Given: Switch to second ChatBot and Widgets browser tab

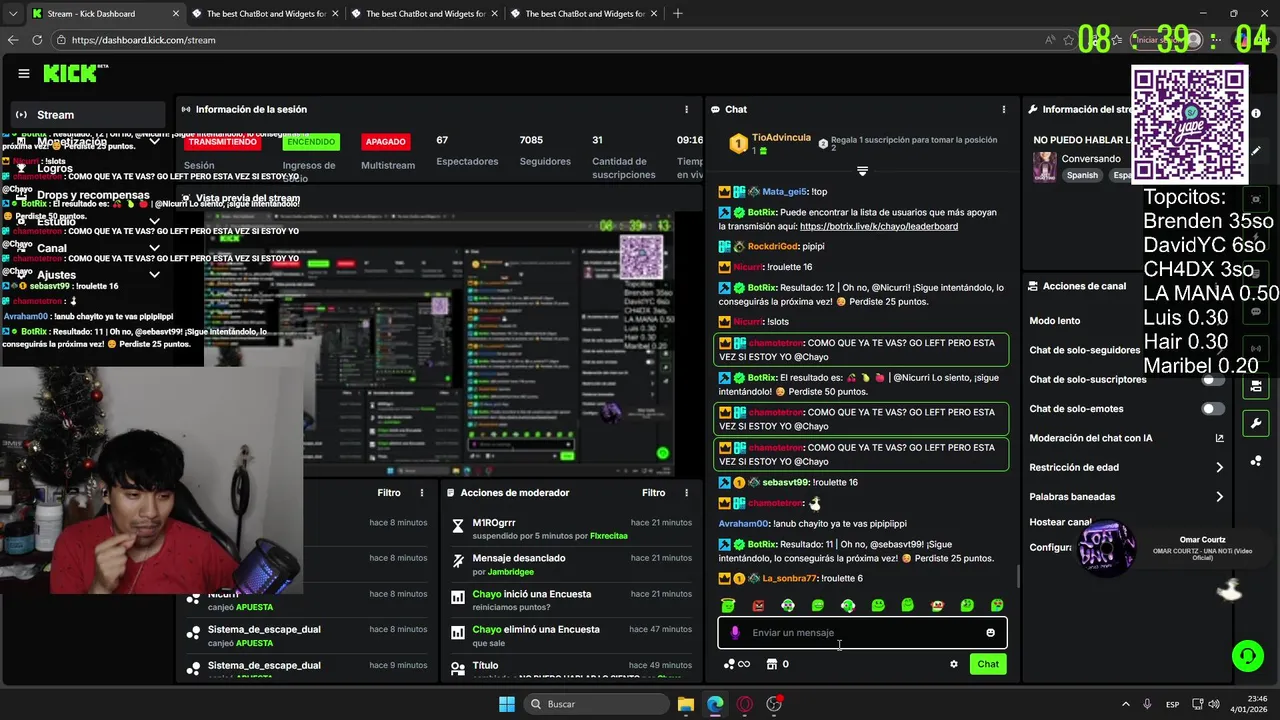Looking at the screenshot, I should pyautogui.click(x=263, y=14).
